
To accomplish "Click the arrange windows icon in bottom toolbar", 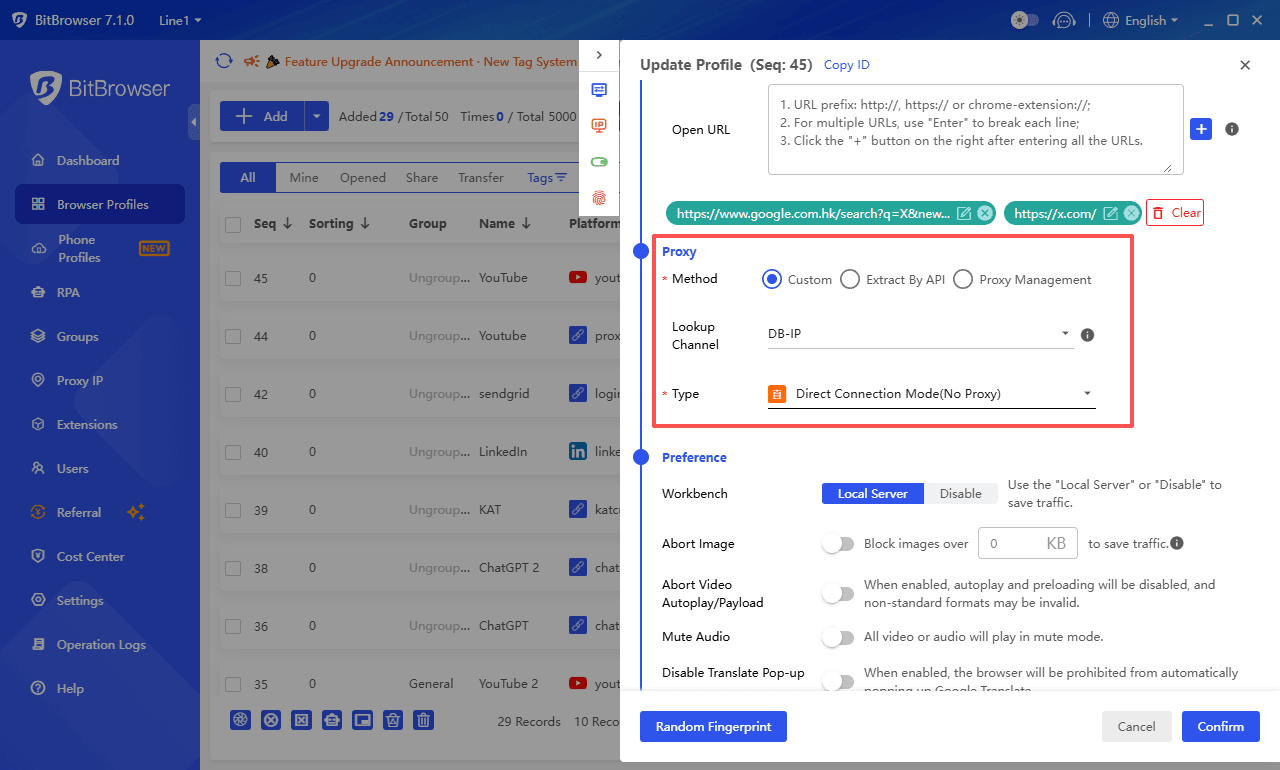I will point(362,720).
